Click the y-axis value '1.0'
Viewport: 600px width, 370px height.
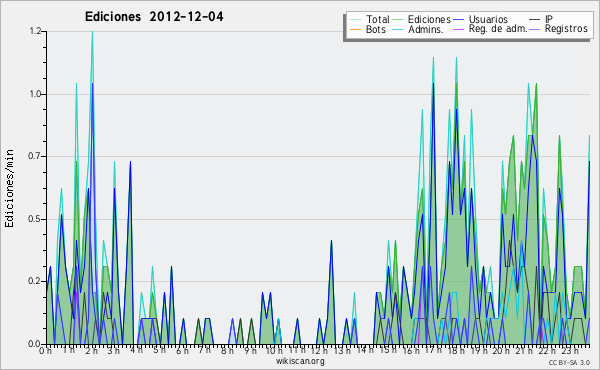click(x=35, y=94)
